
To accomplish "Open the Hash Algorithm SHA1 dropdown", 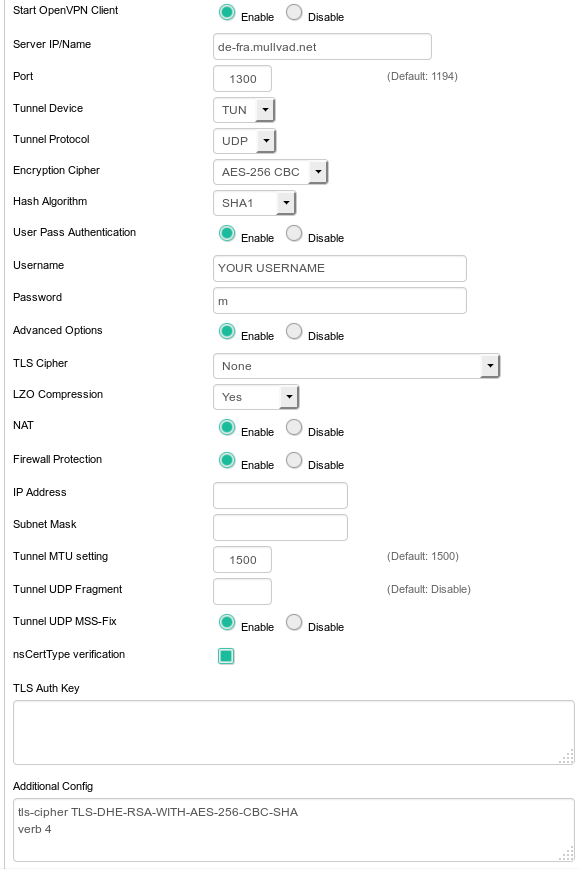I will coord(254,203).
